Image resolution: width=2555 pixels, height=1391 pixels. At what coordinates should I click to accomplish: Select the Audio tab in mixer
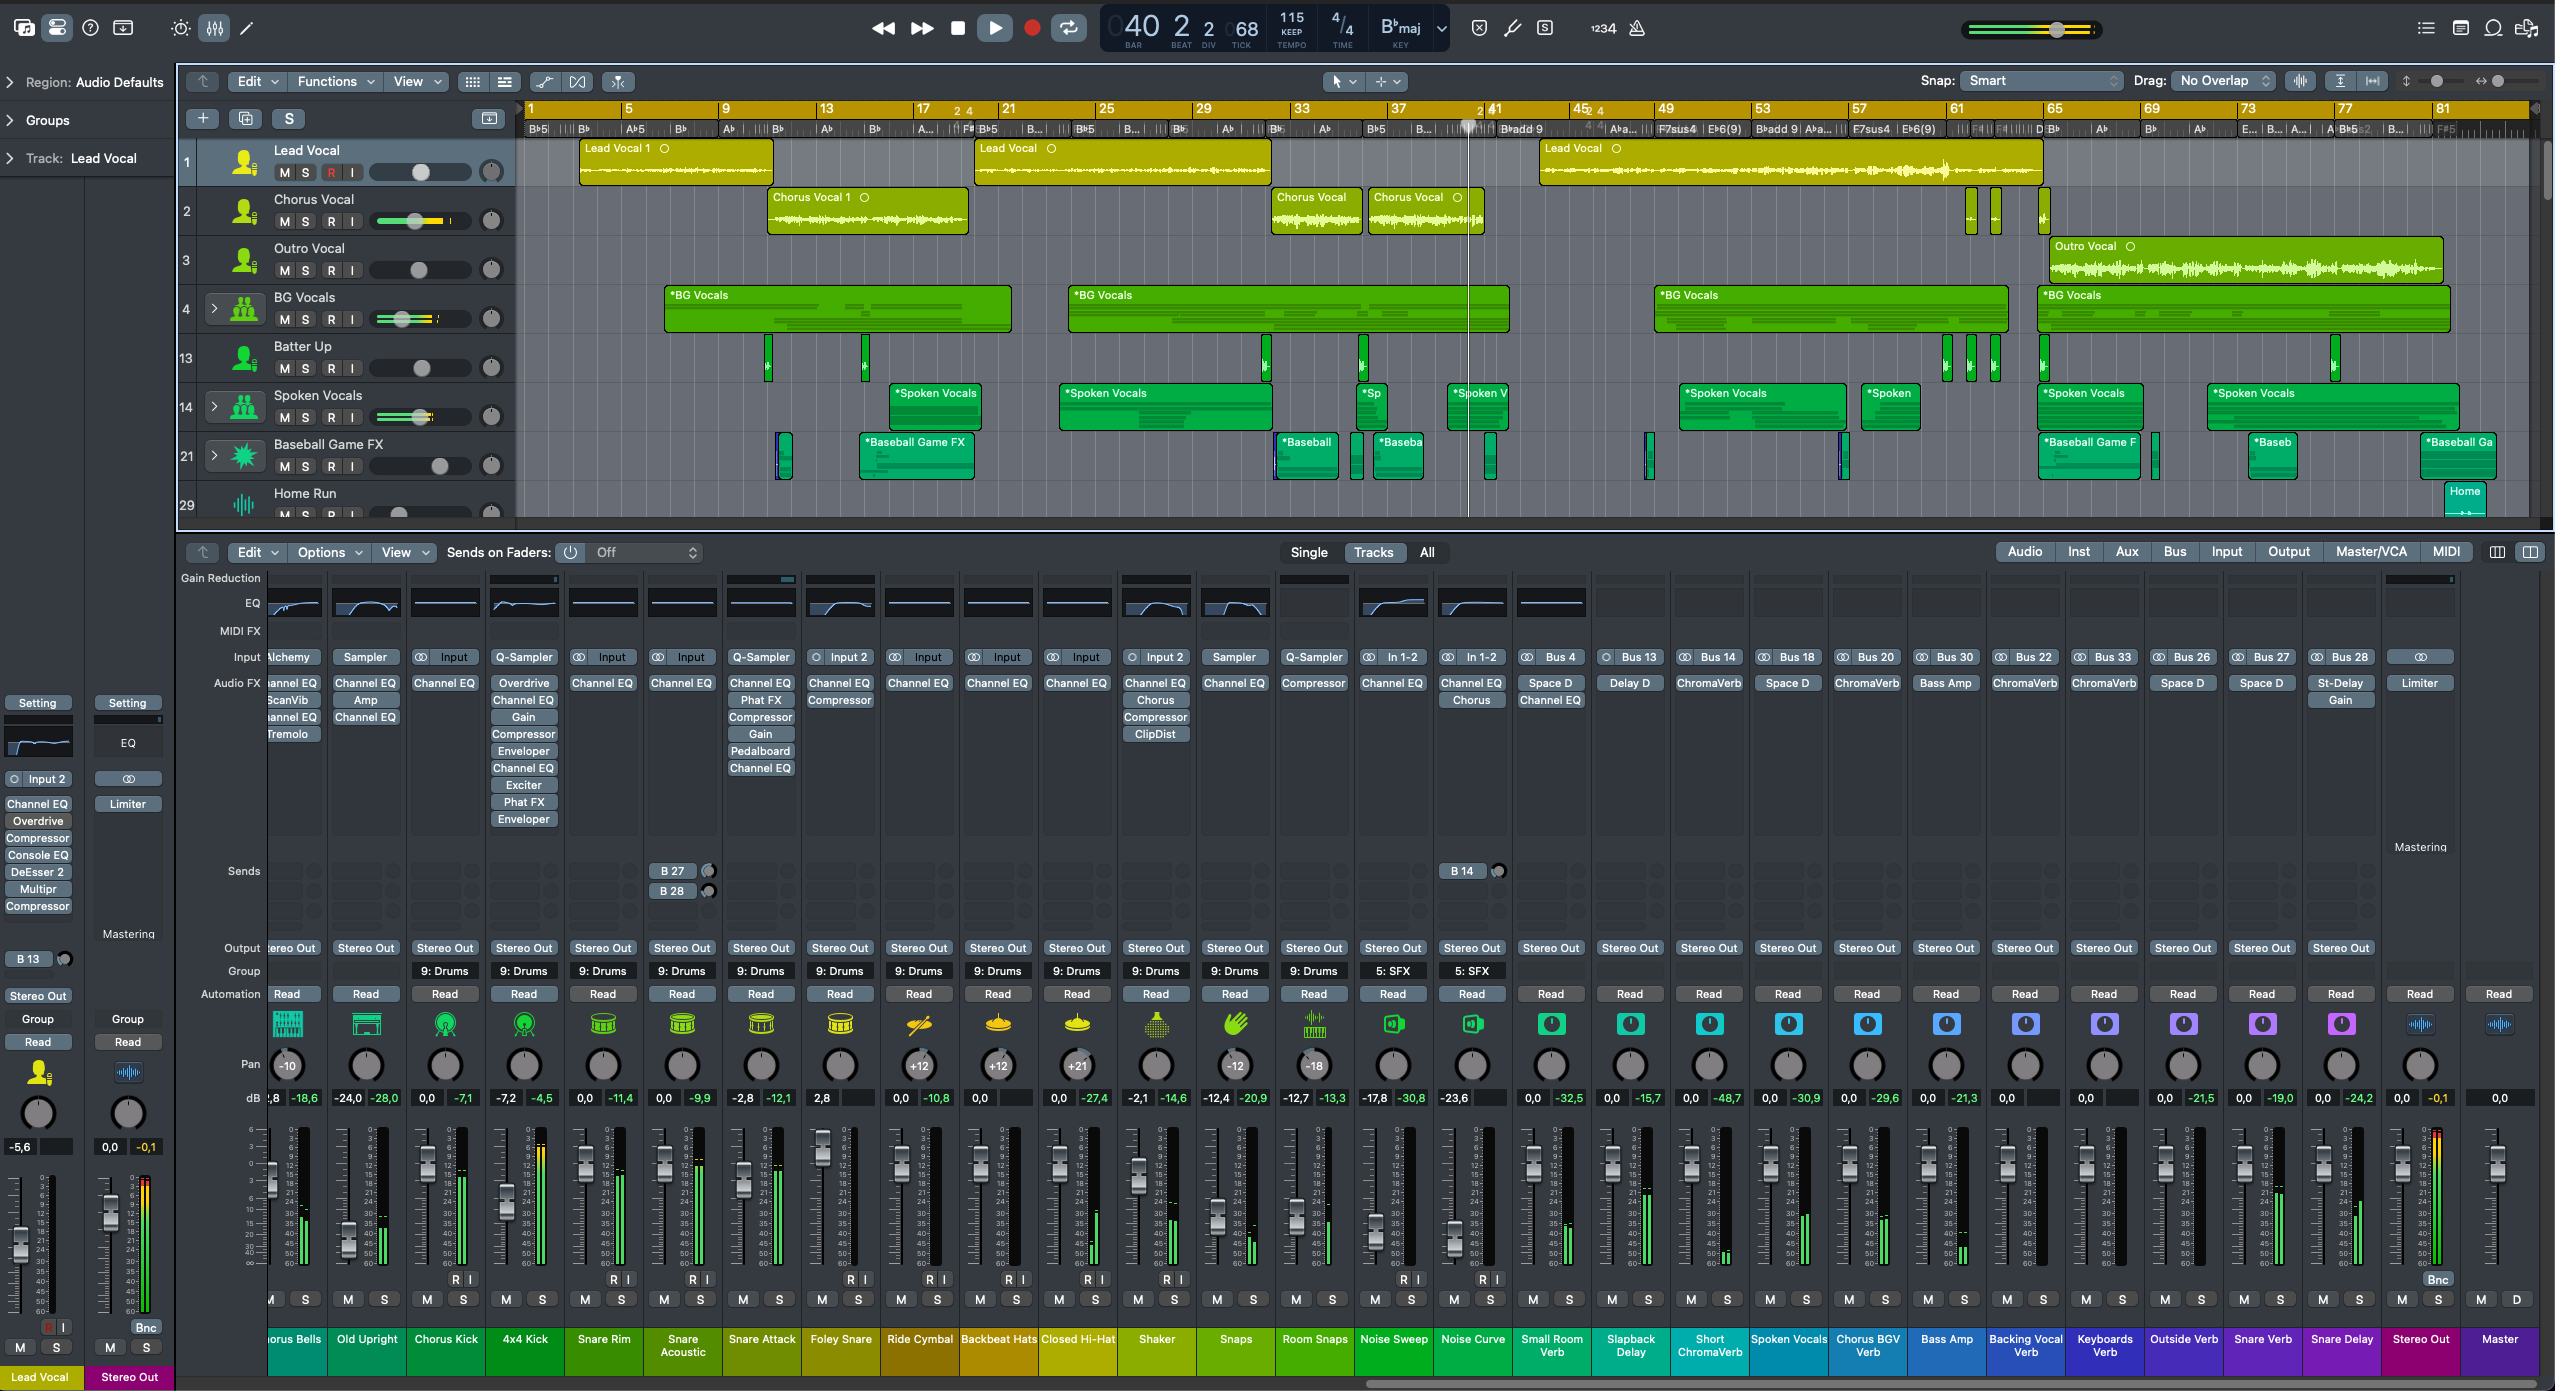tap(2026, 552)
